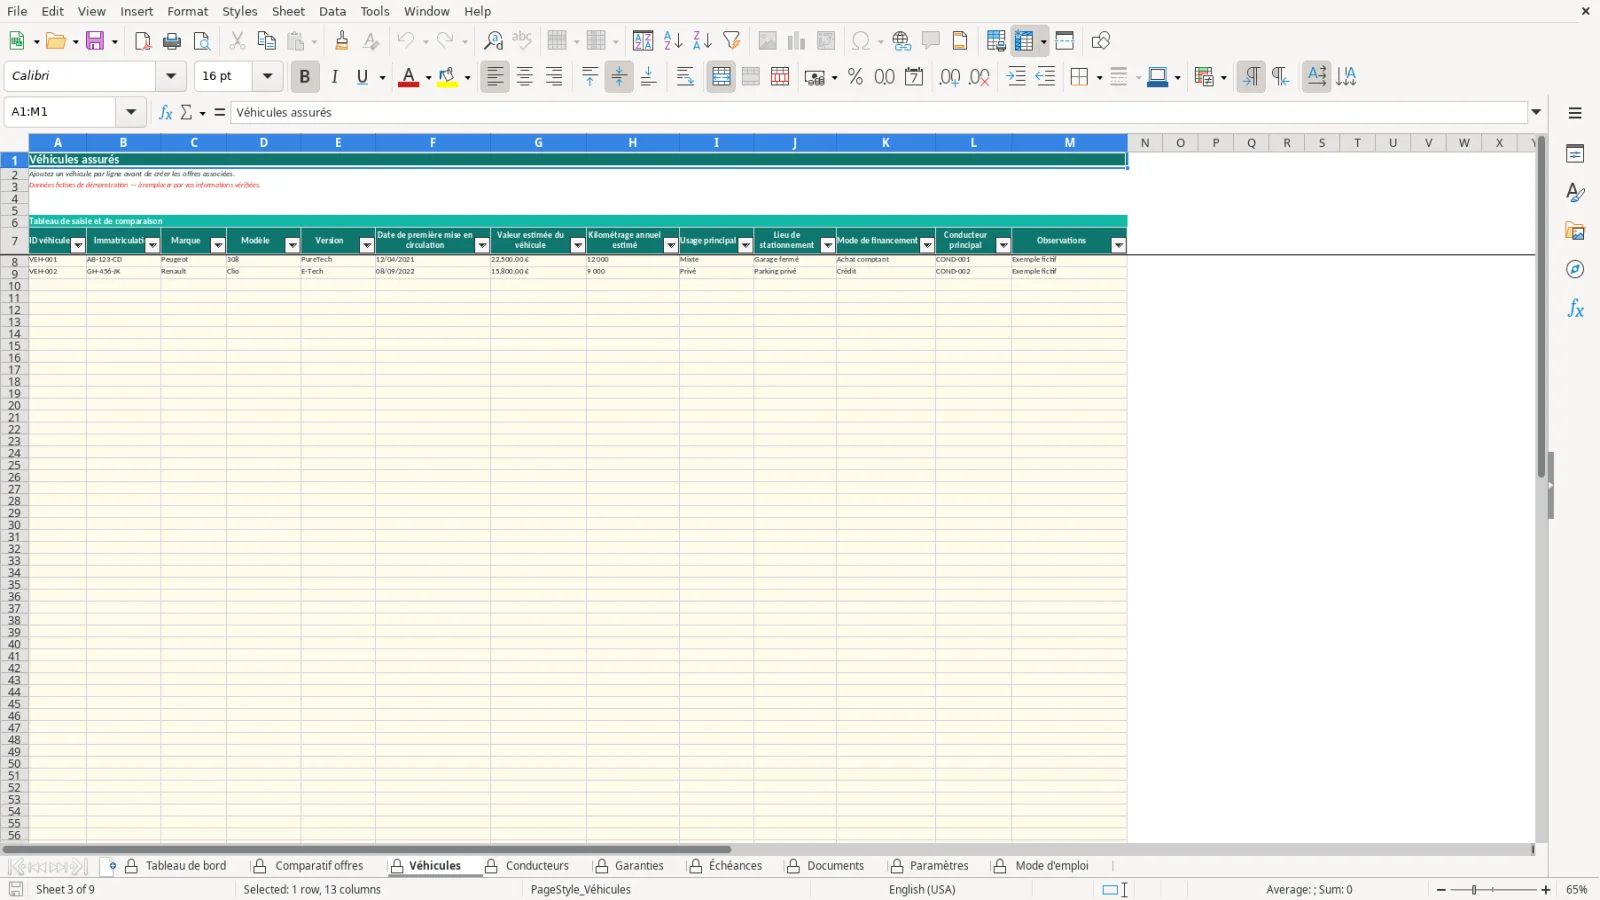Screen dimensions: 1600x900
Task: Export as PDF icon
Action: [143, 41]
